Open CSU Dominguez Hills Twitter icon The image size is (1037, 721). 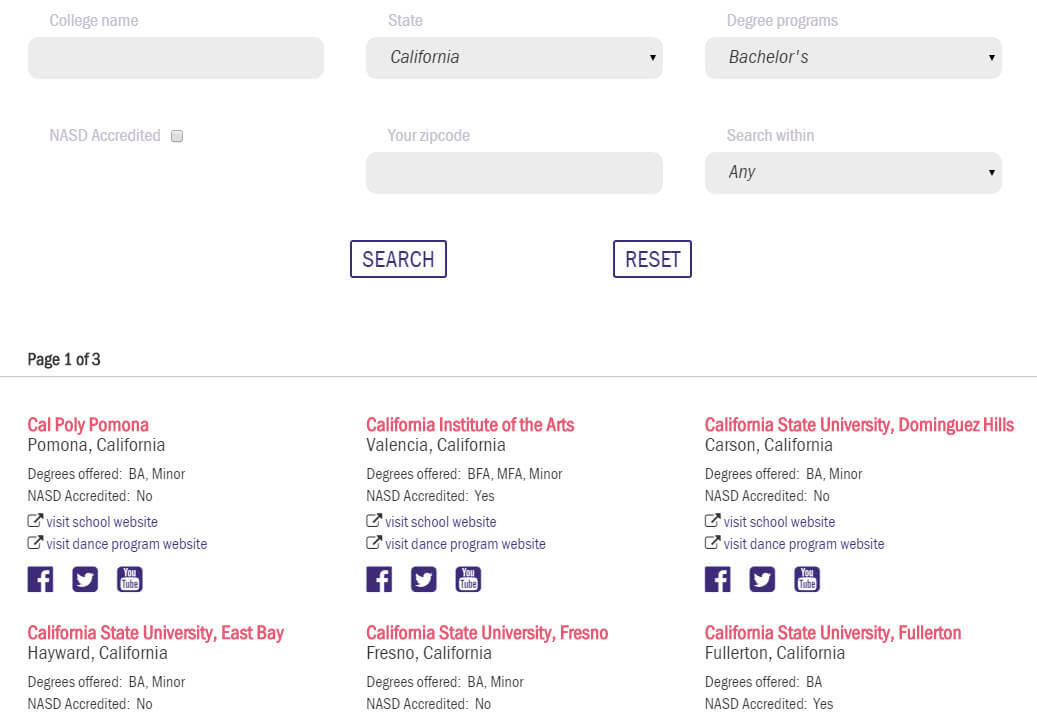[x=763, y=579]
